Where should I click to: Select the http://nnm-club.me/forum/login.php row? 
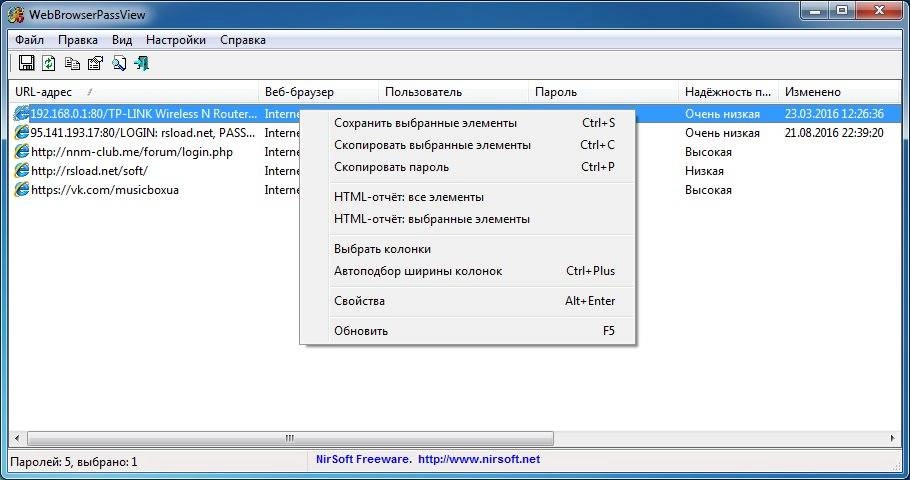pyautogui.click(x=455, y=152)
